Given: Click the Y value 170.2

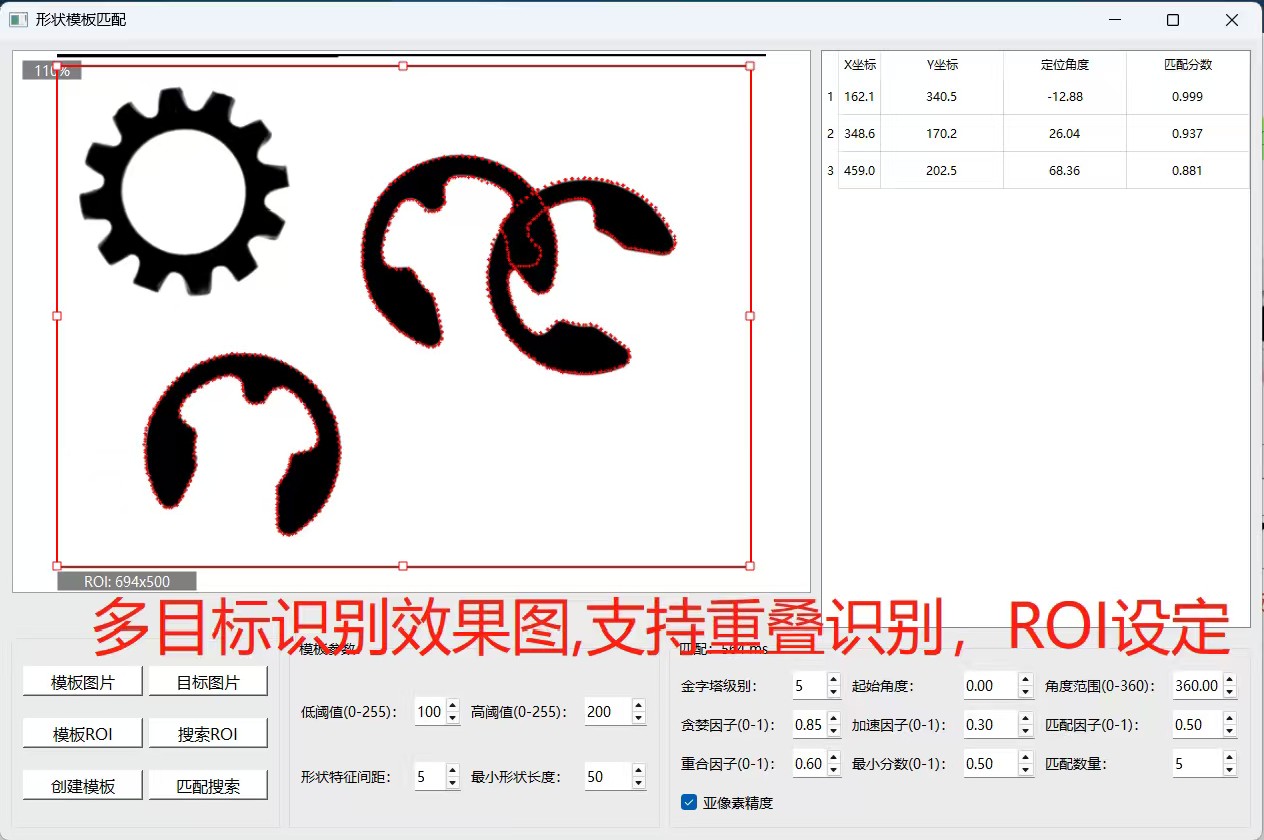Looking at the screenshot, I should tap(942, 133).
